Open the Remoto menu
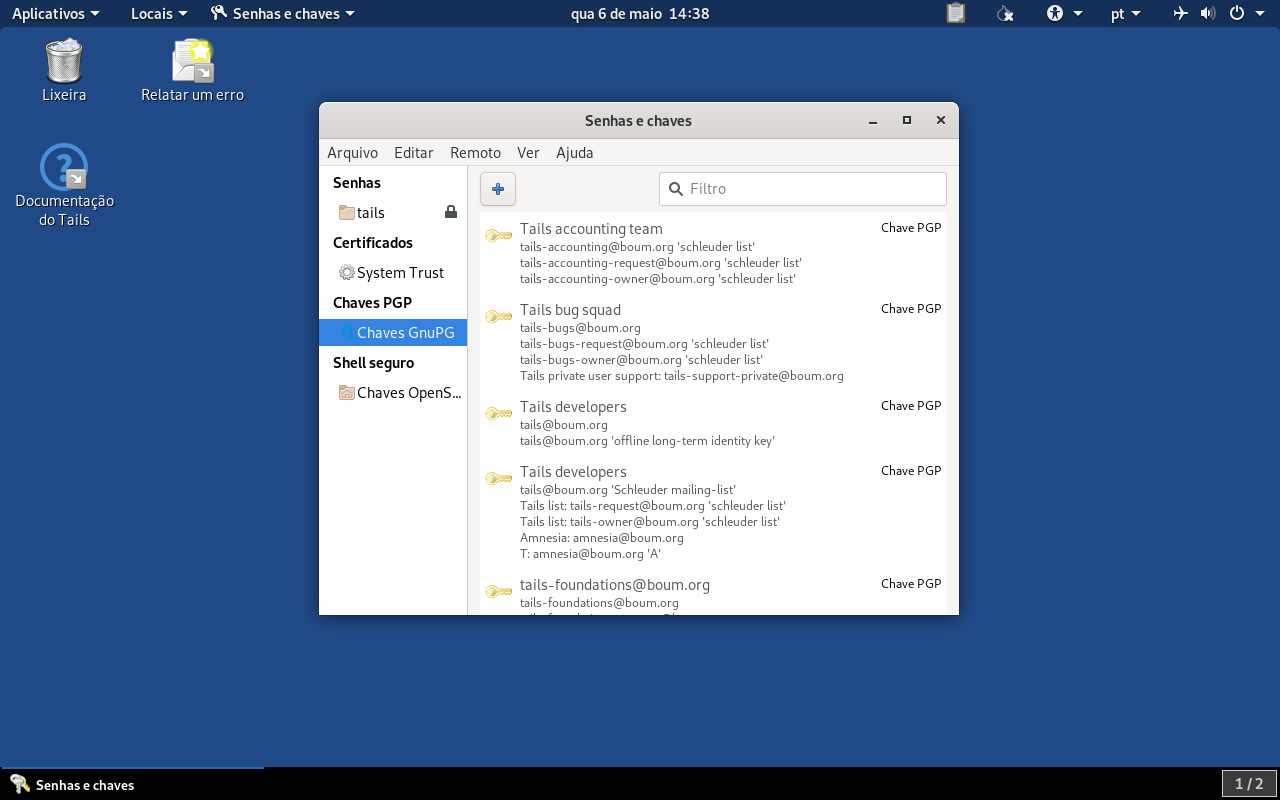This screenshot has width=1280, height=800. [x=475, y=153]
